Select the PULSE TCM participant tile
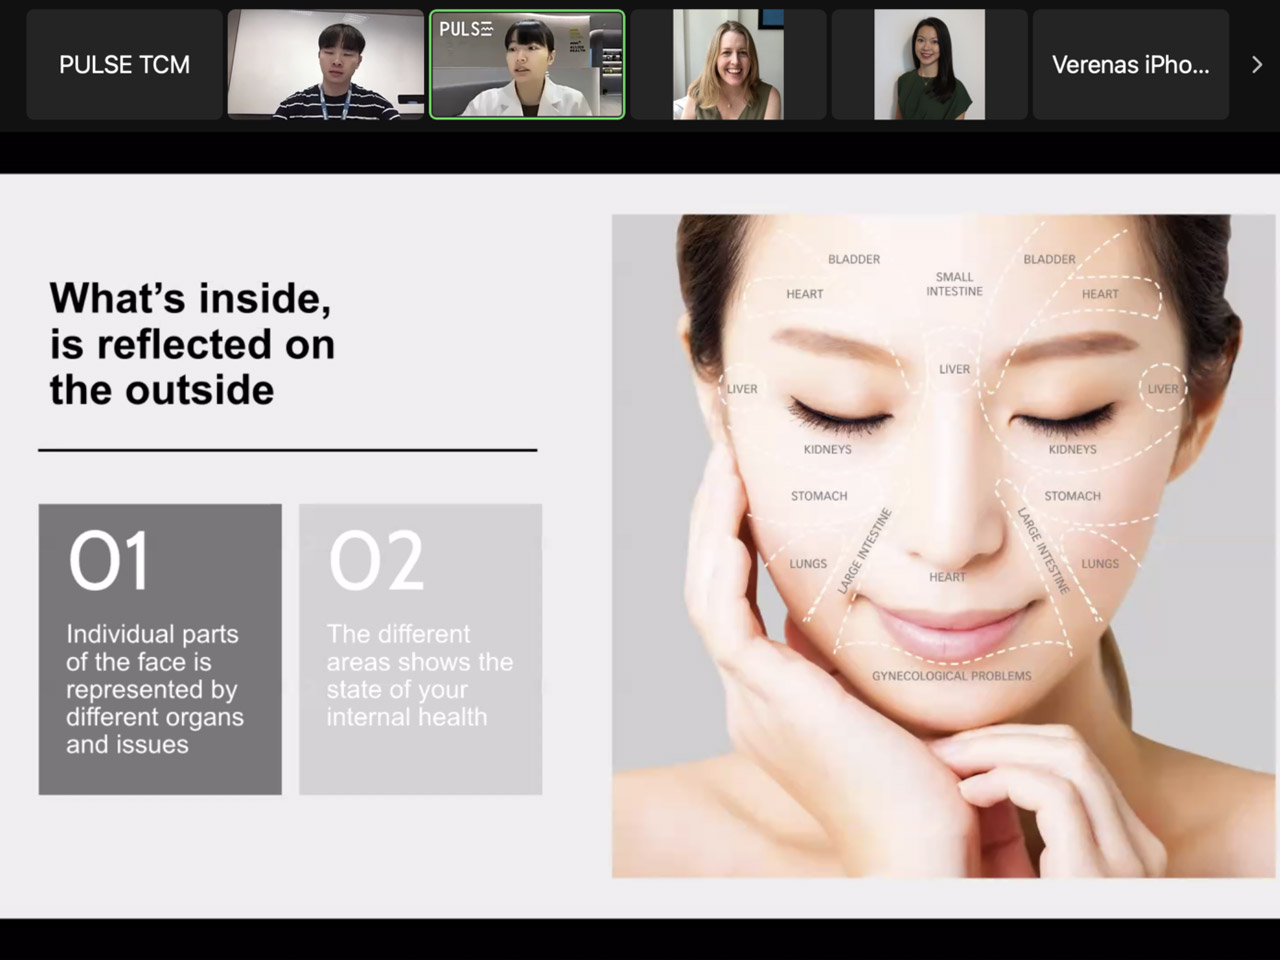 [x=124, y=65]
